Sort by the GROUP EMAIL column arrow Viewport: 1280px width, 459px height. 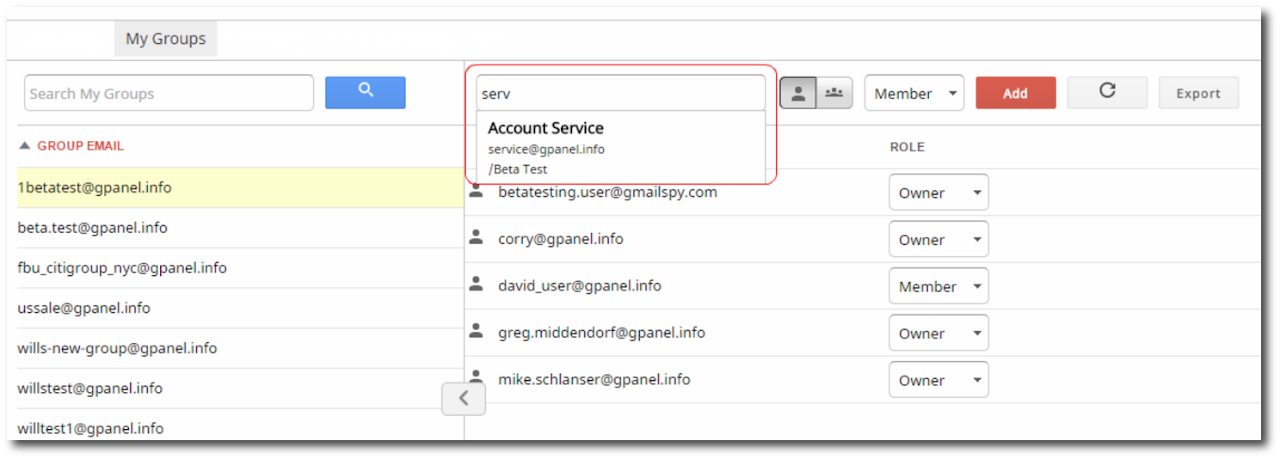[25, 146]
